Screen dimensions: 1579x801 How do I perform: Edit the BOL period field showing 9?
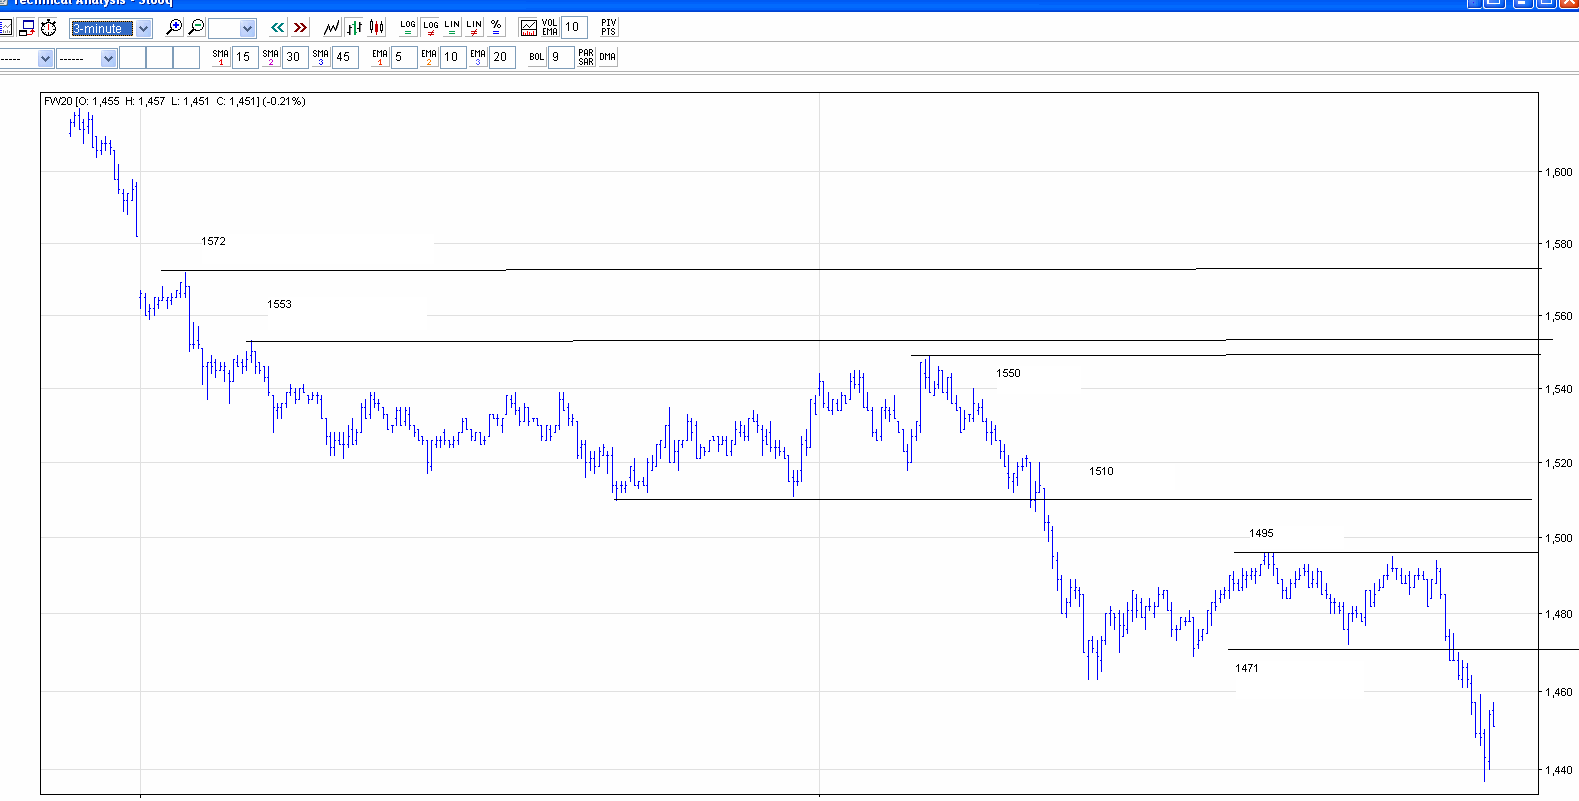pyautogui.click(x=561, y=57)
